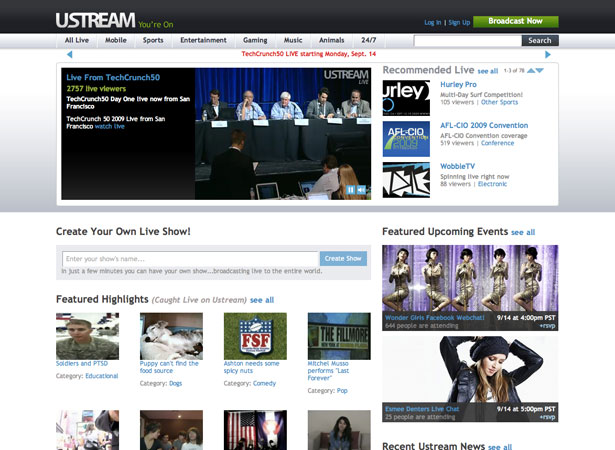Open the Mobile tab
615x450 pixels.
click(116, 40)
